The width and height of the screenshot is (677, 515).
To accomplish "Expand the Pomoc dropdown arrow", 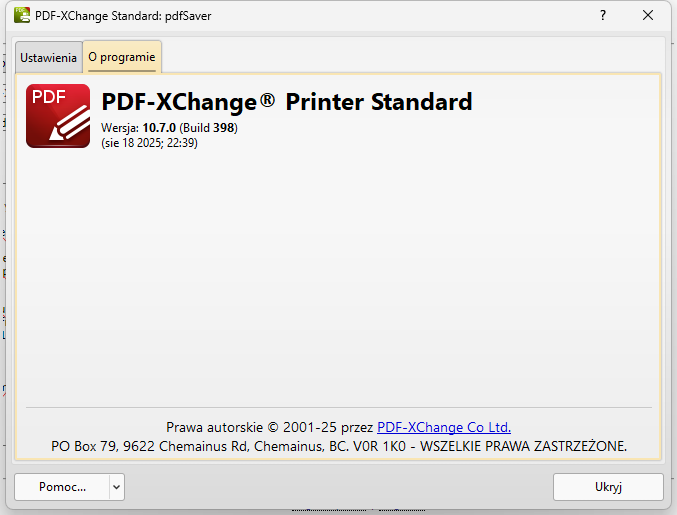I will tap(117, 487).
